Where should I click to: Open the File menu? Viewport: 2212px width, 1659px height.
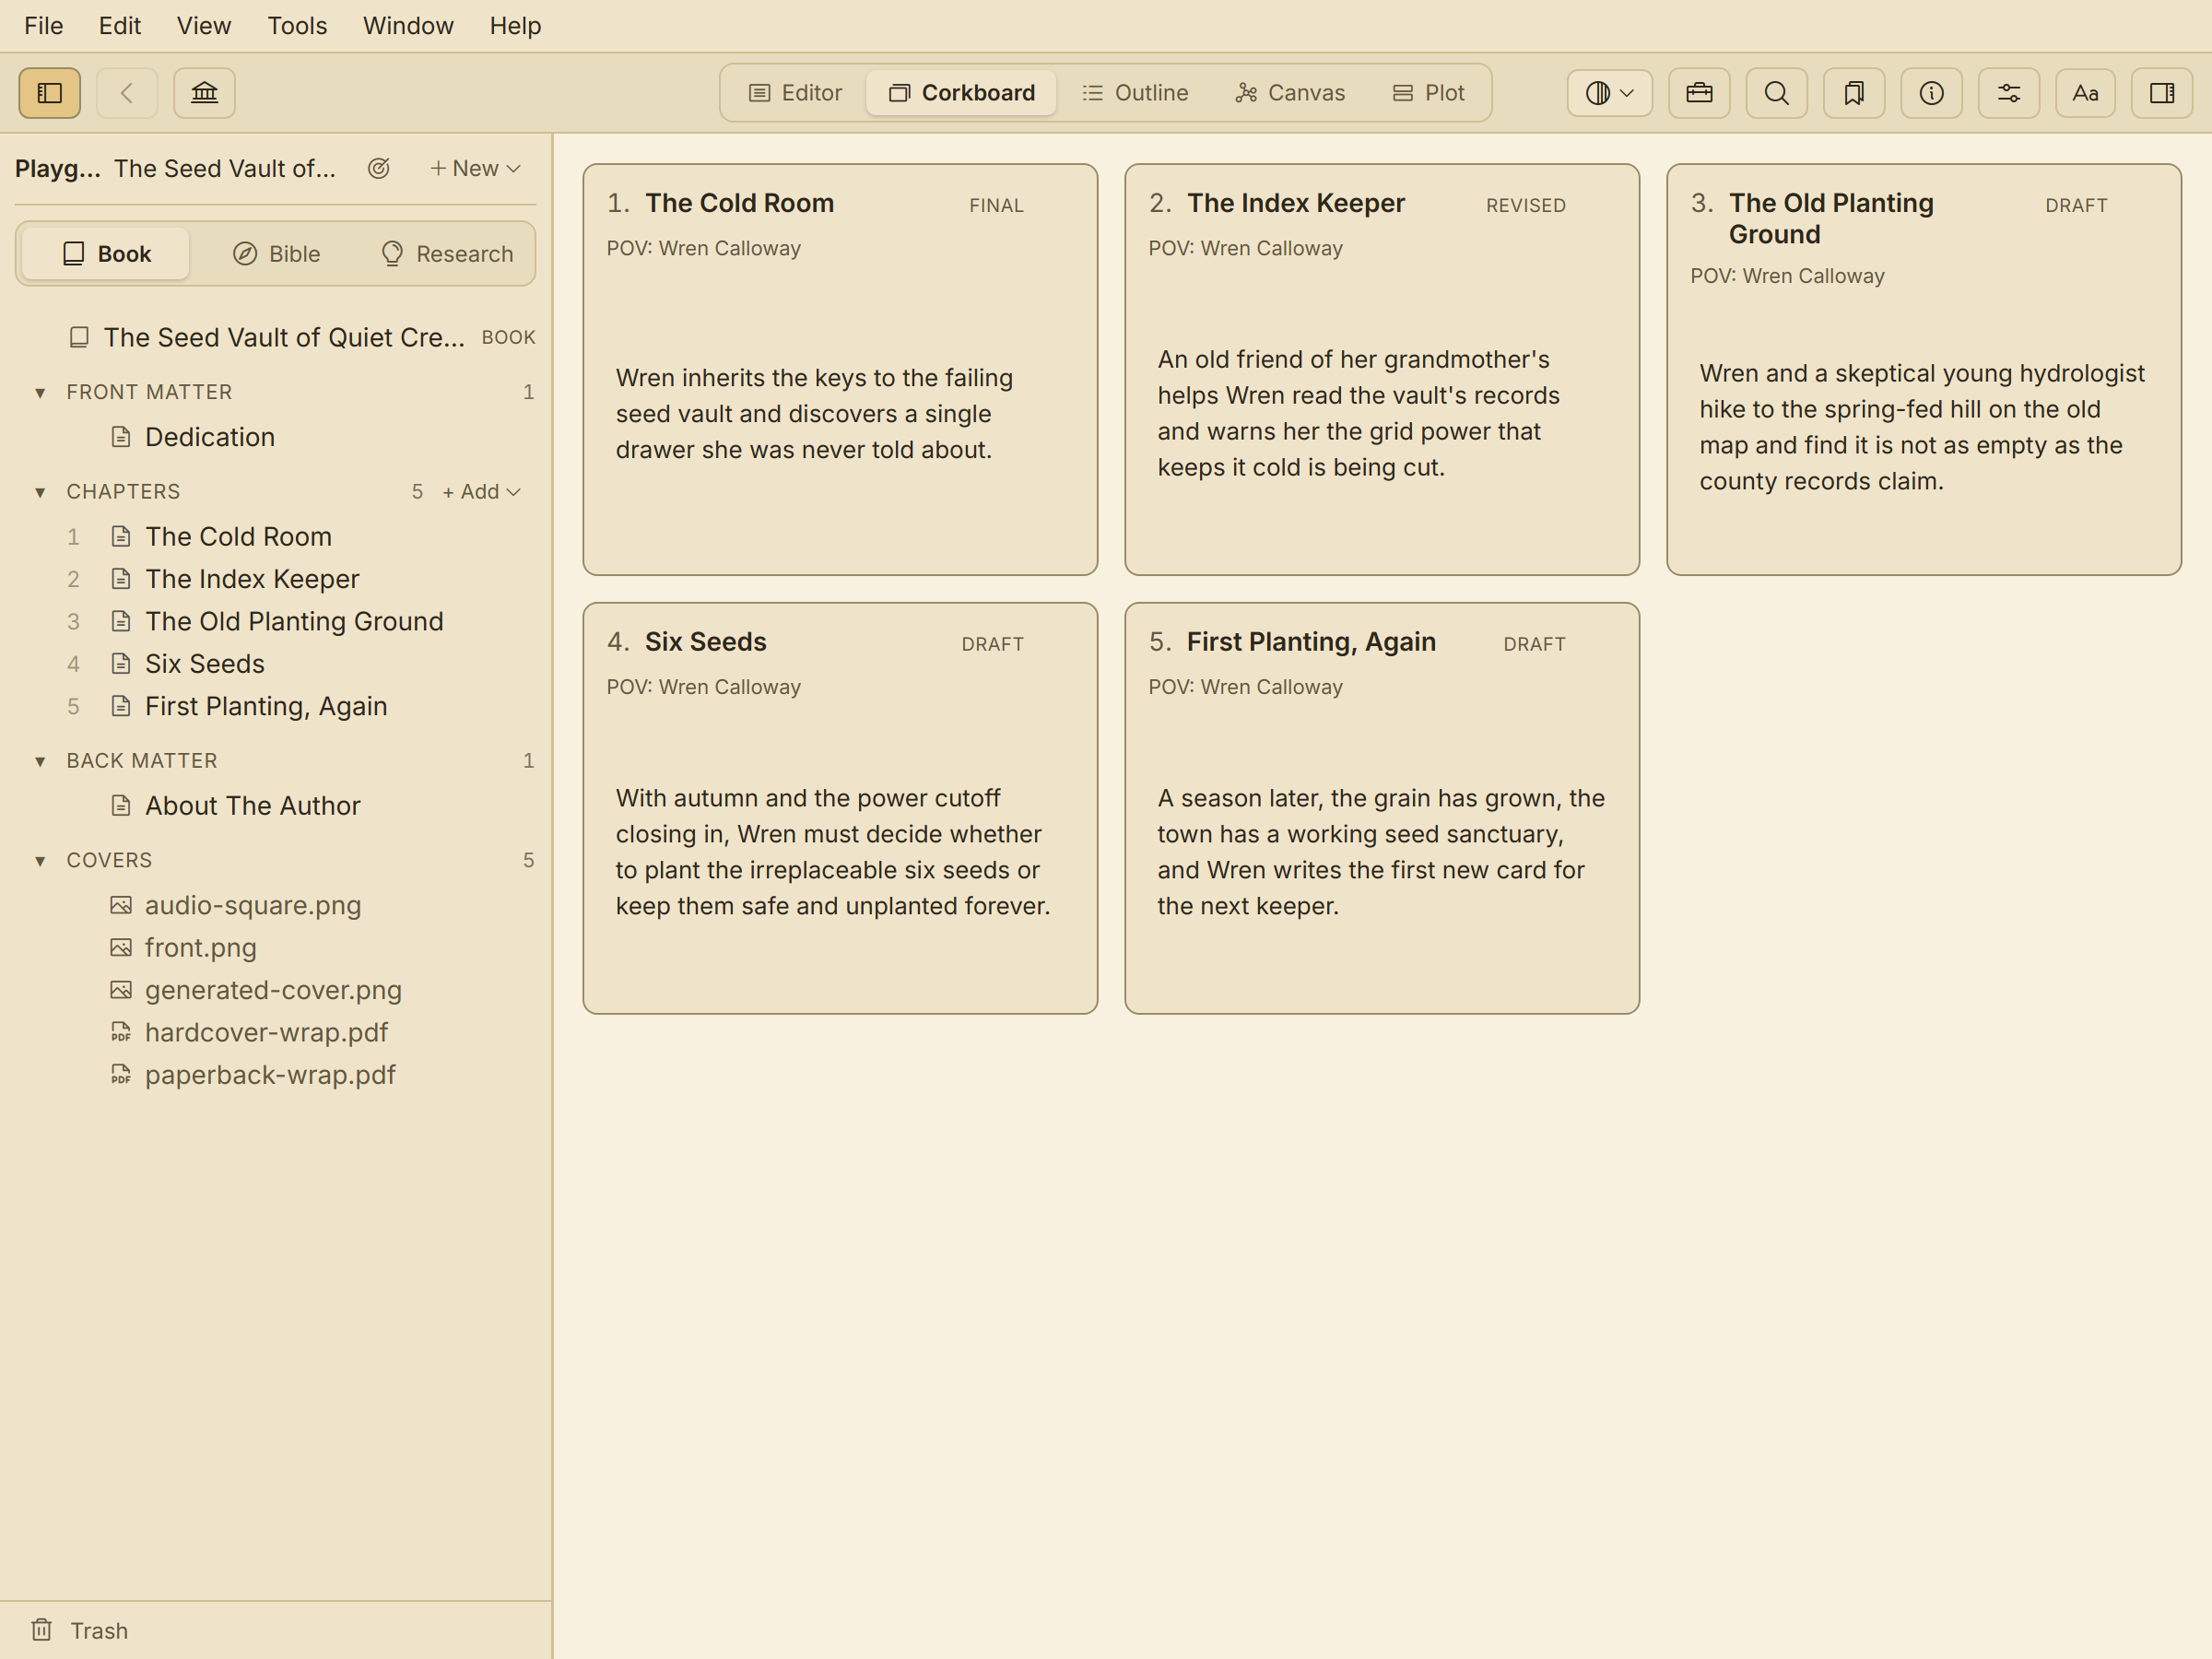pos(43,26)
